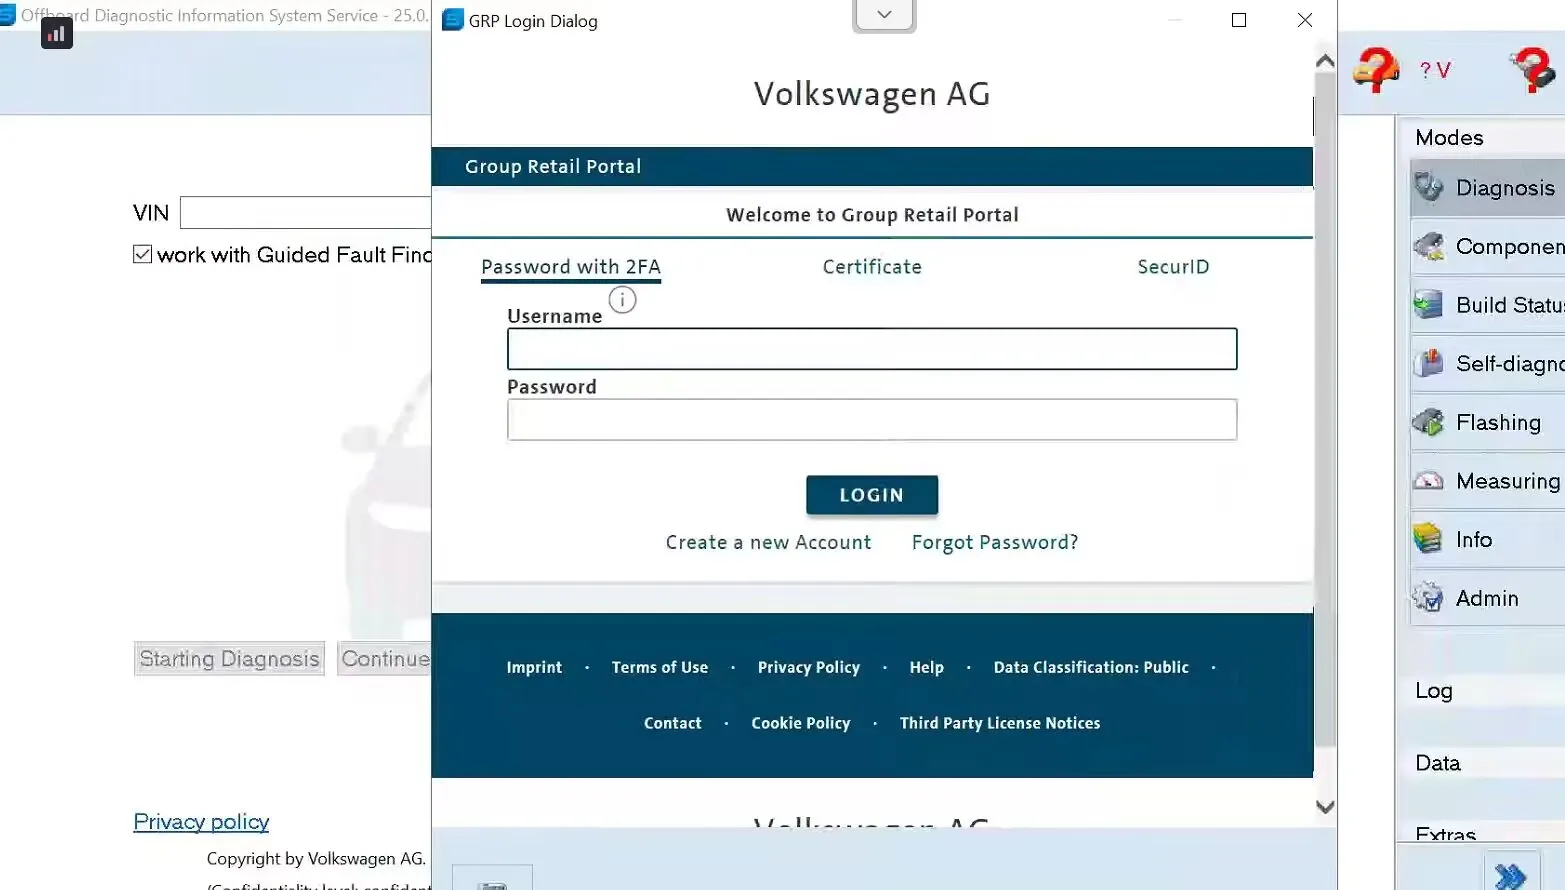This screenshot has width=1565, height=890.
Task: Click the ?V label in toolbar
Action: (1435, 70)
